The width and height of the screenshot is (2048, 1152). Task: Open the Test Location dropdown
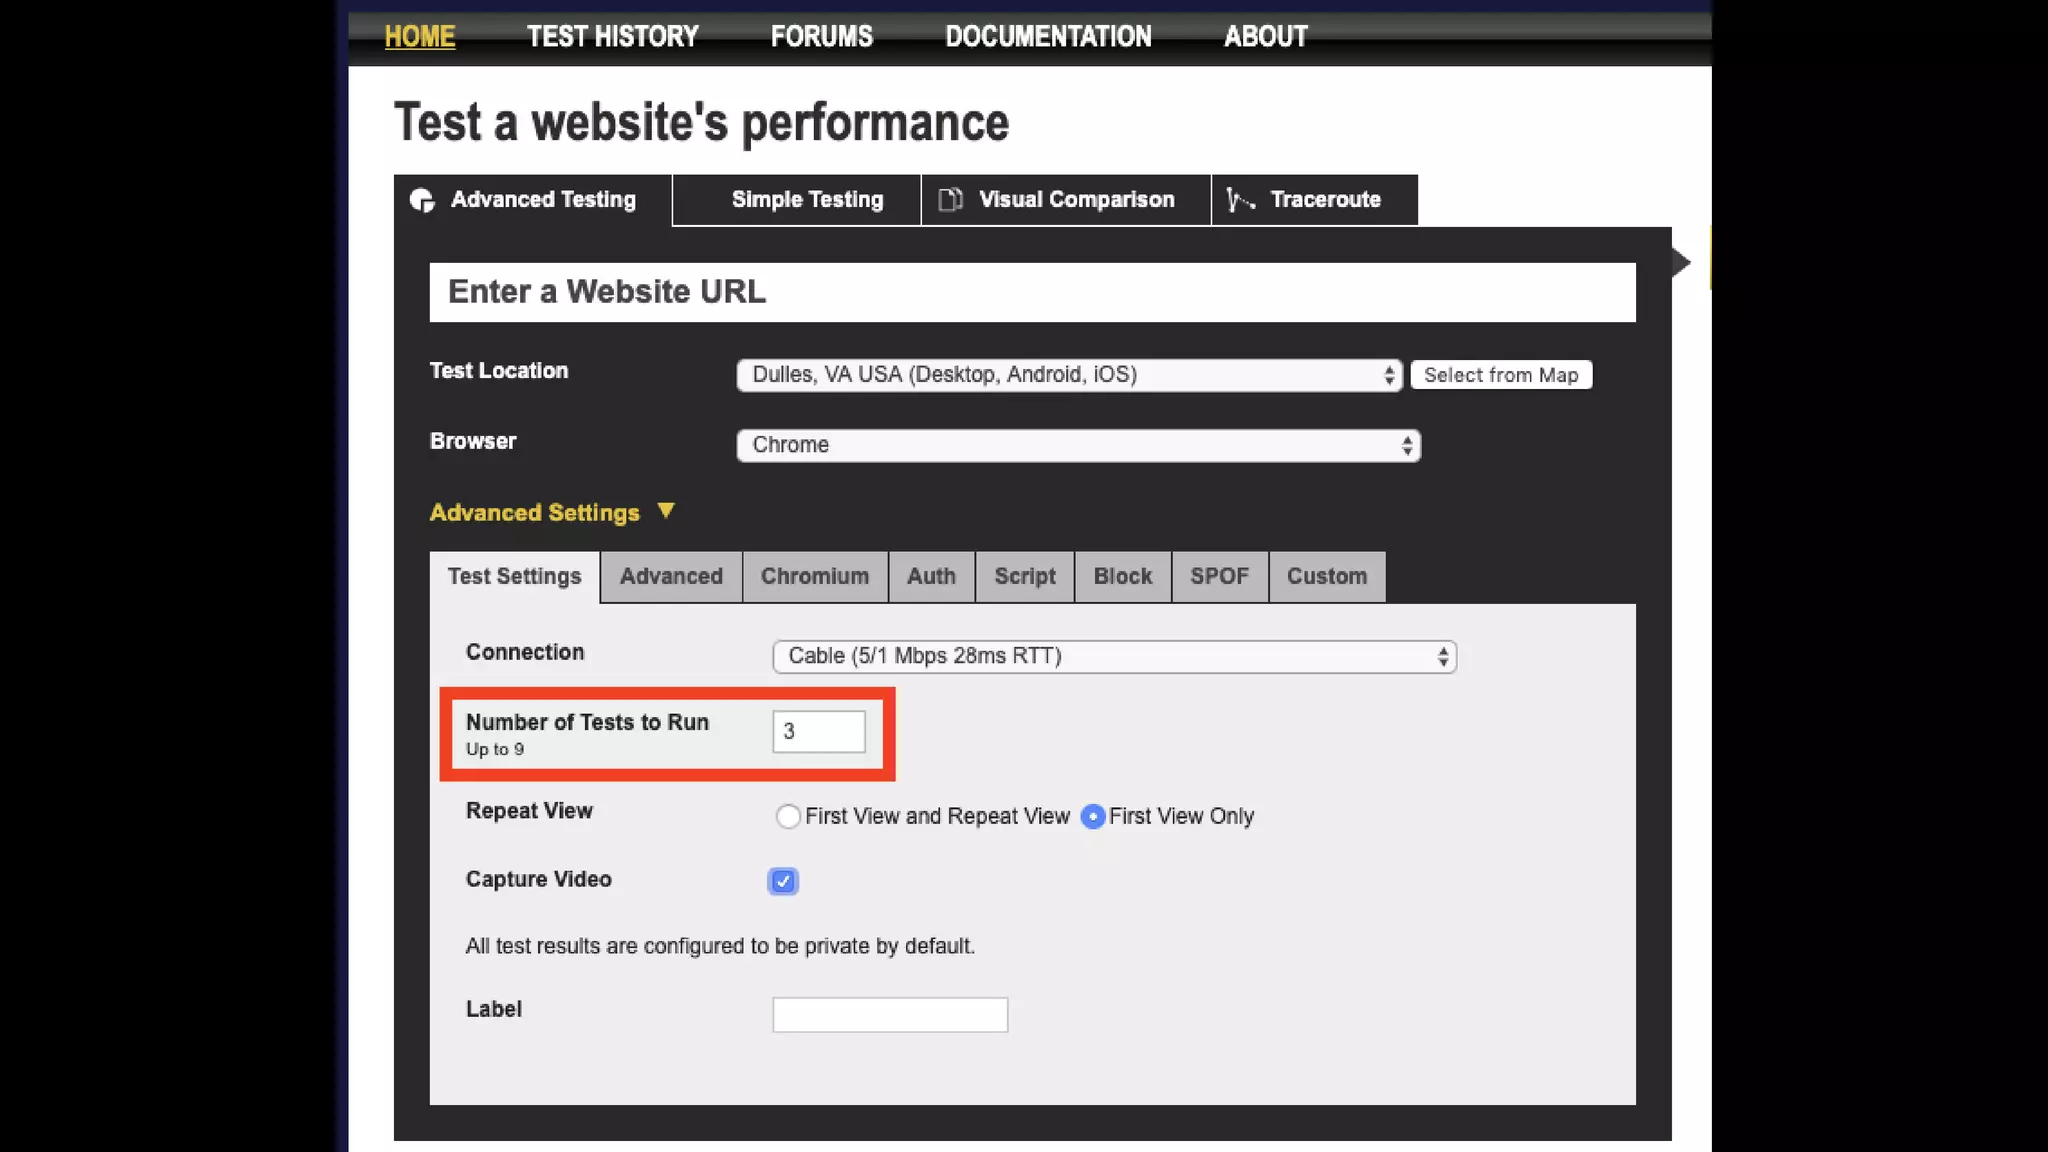tap(1068, 375)
